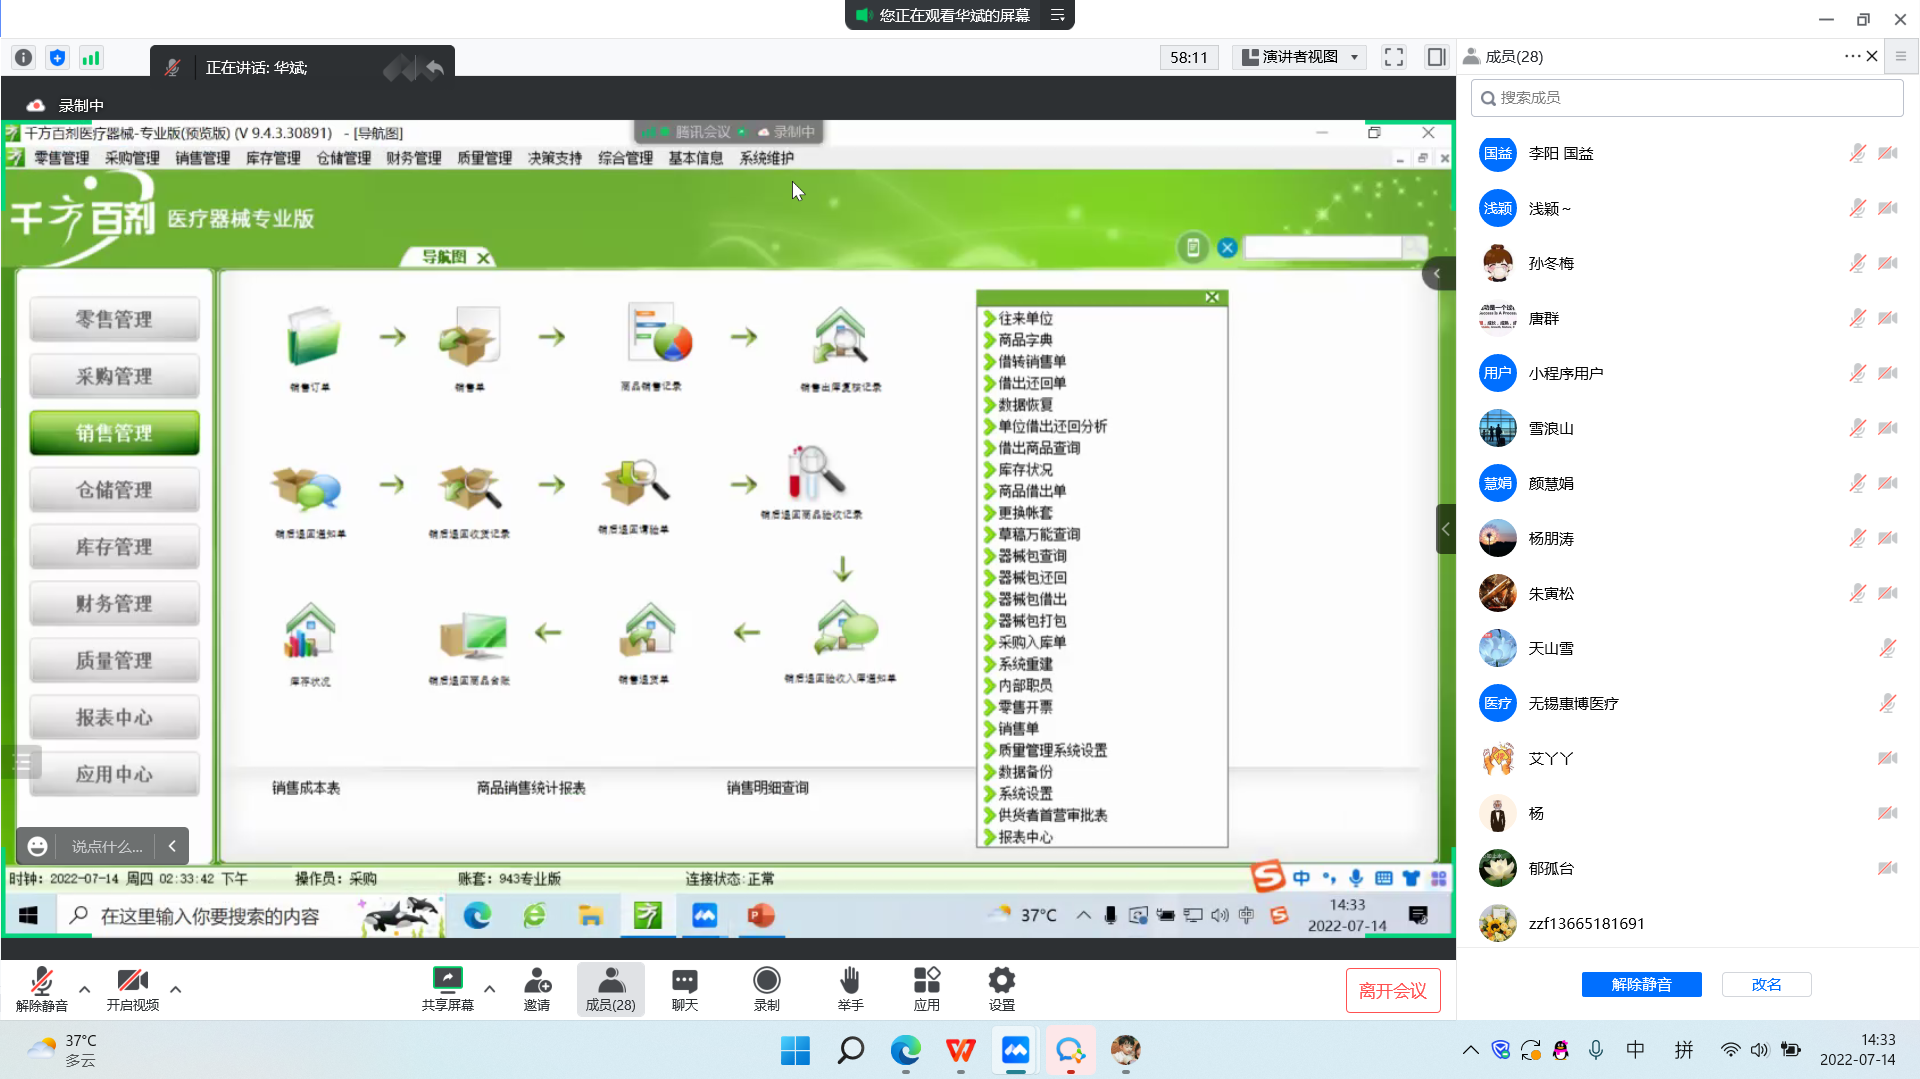1920x1079 pixels.
Task: Open the 演讲者视图 view dropdown
Action: pyautogui.click(x=1300, y=57)
